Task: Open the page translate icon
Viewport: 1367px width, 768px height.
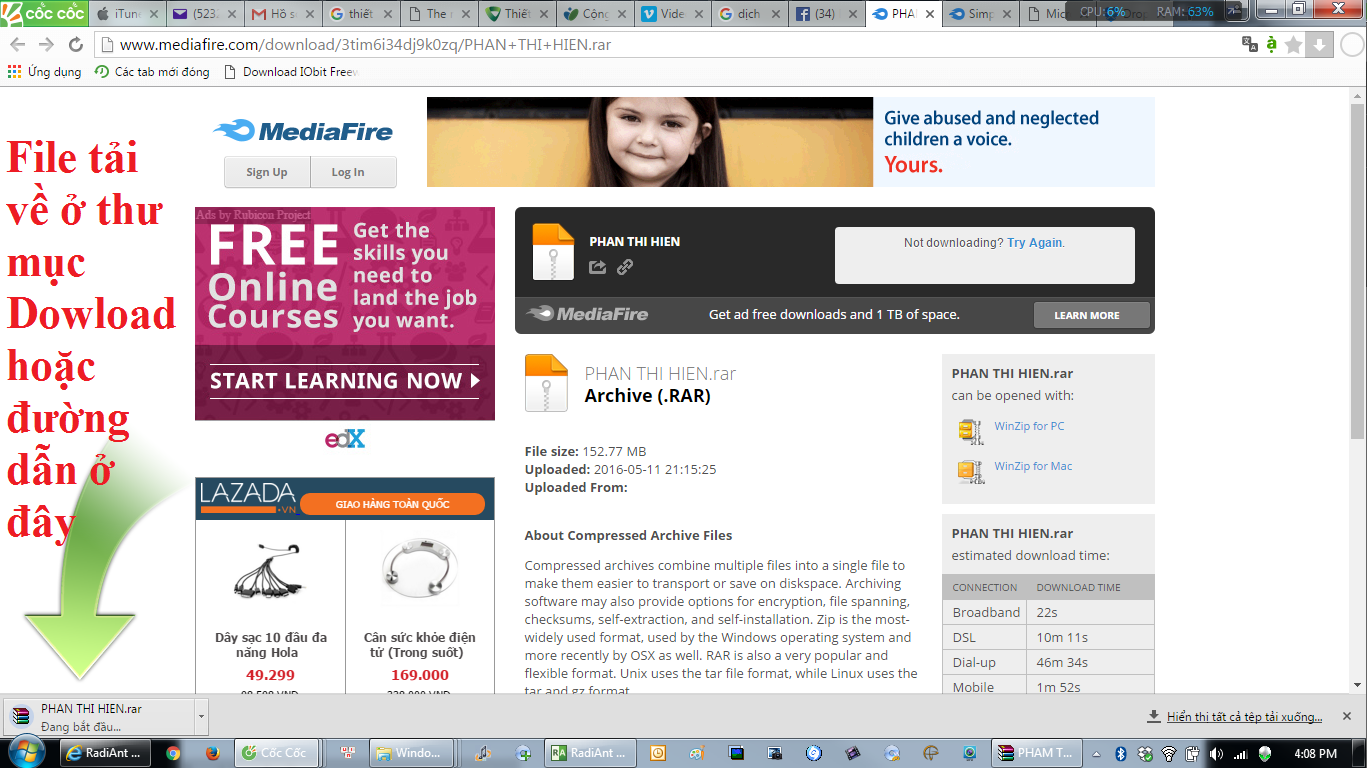Action: [1249, 44]
